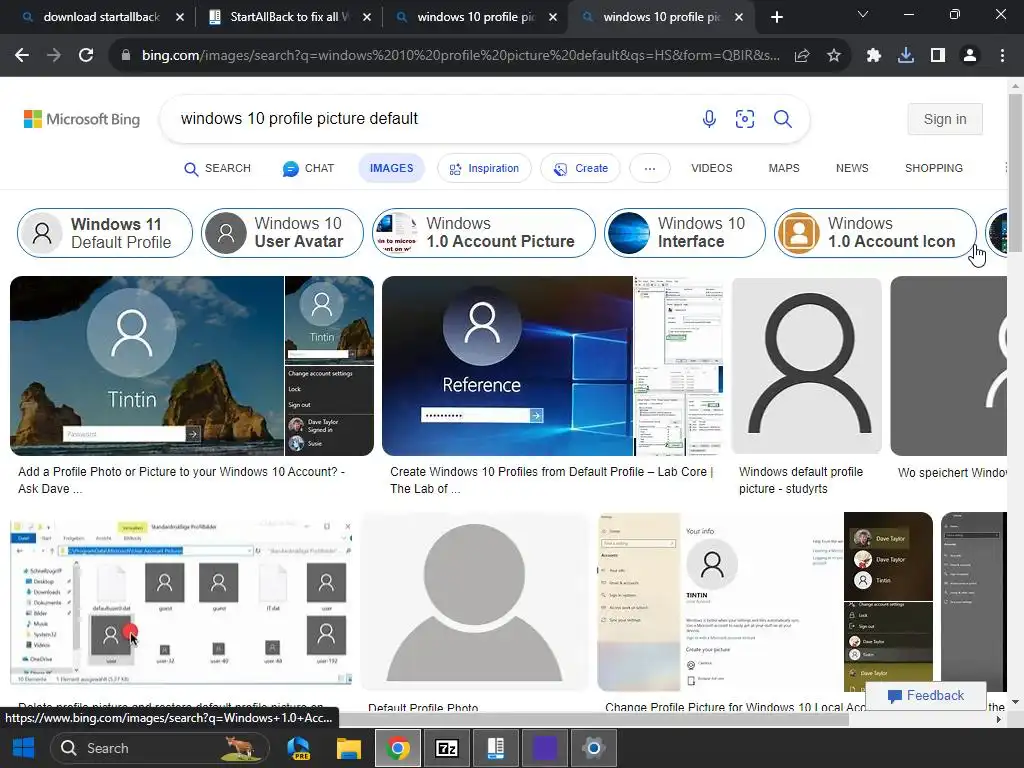Click the taskbar Search box

[x=160, y=748]
